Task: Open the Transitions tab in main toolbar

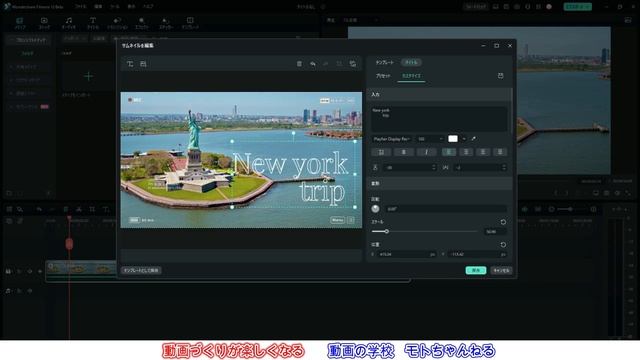Action: pos(117,23)
